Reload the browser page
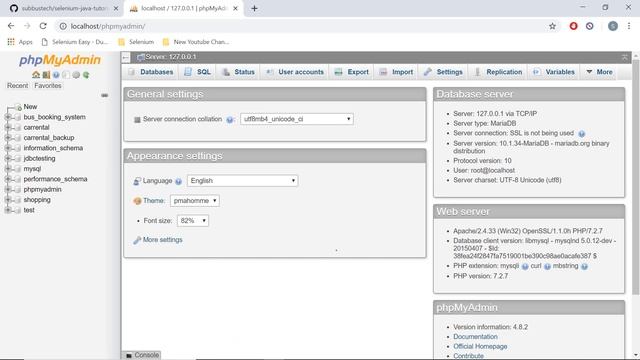 (43, 26)
